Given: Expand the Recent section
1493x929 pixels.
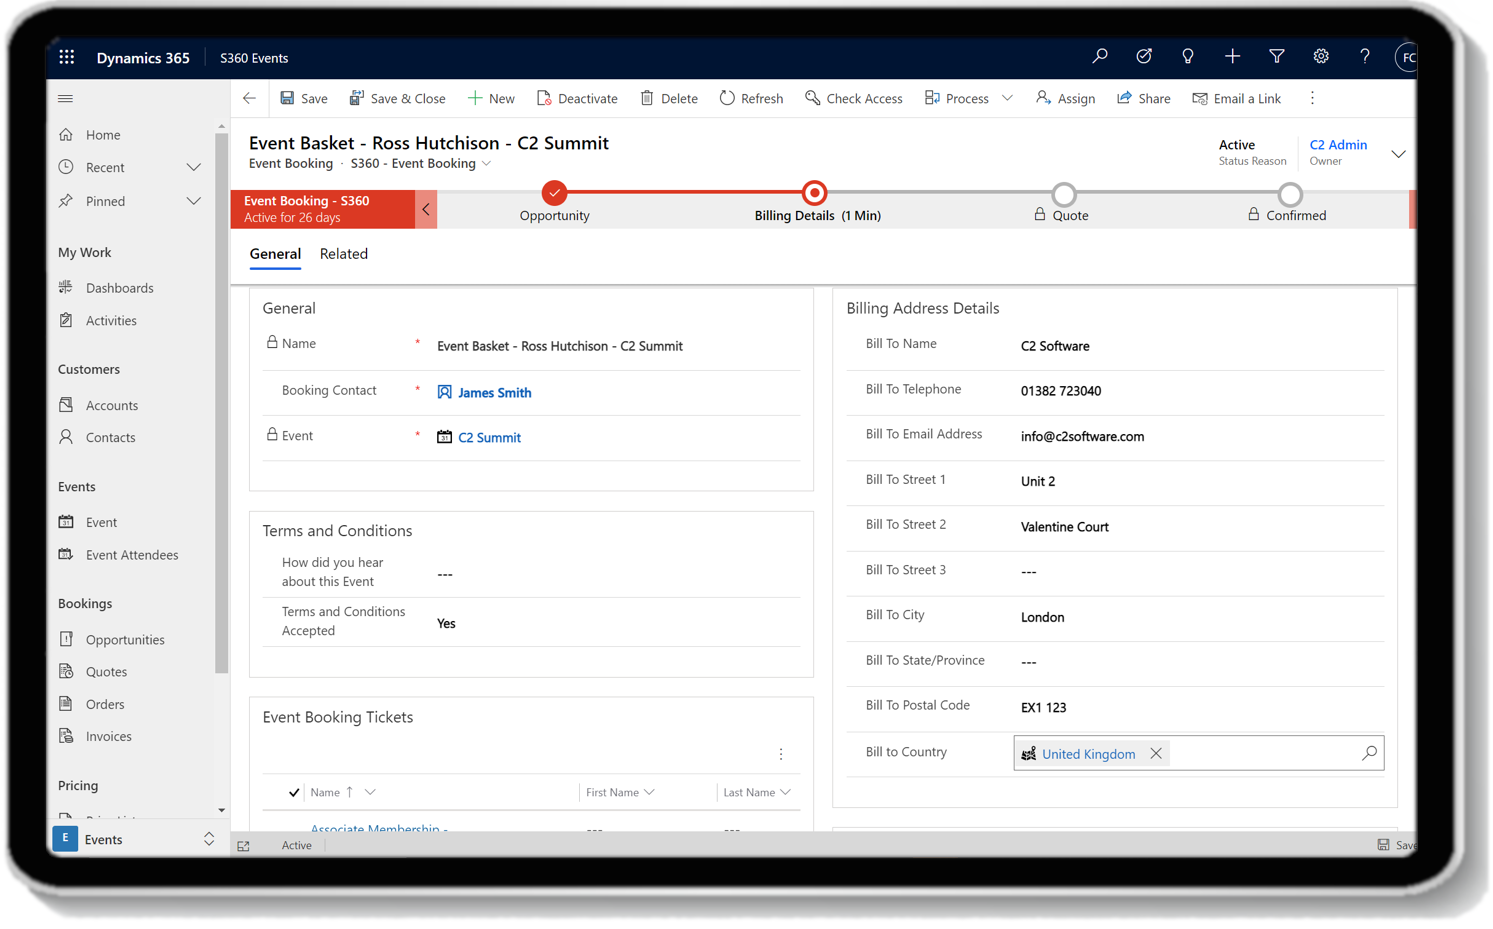Looking at the screenshot, I should pos(194,168).
